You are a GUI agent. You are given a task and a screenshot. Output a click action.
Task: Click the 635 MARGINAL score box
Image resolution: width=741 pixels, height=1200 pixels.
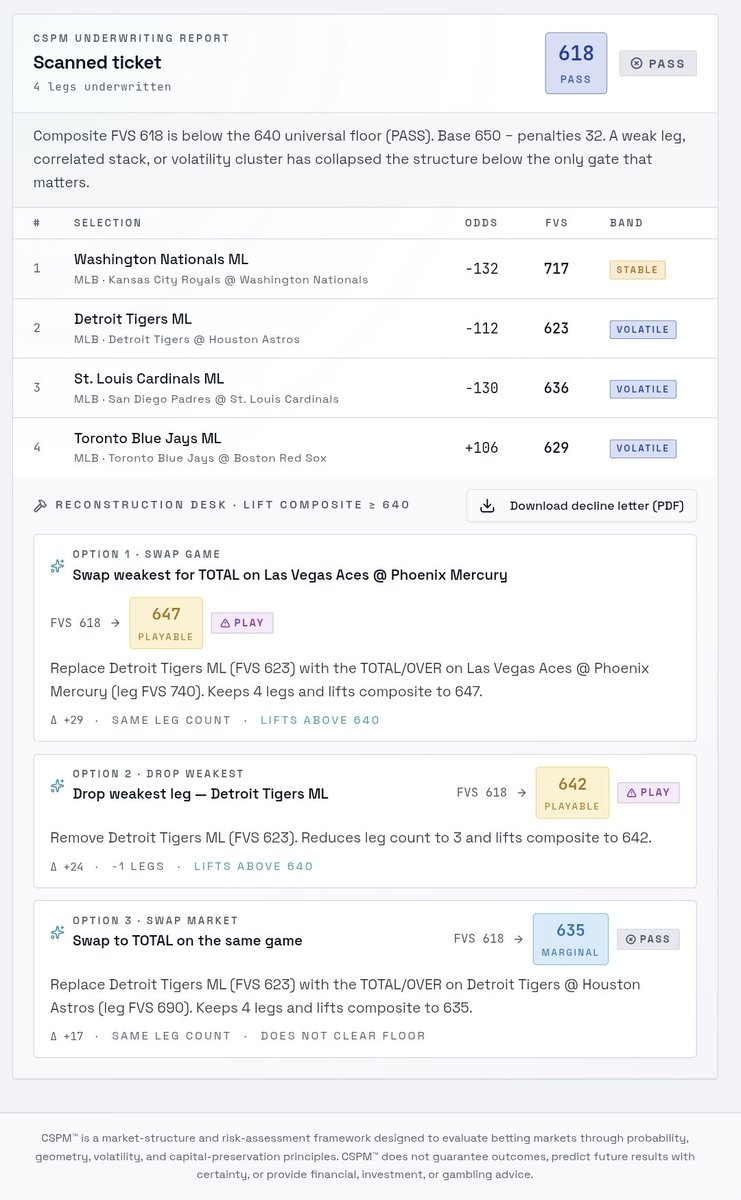point(570,939)
